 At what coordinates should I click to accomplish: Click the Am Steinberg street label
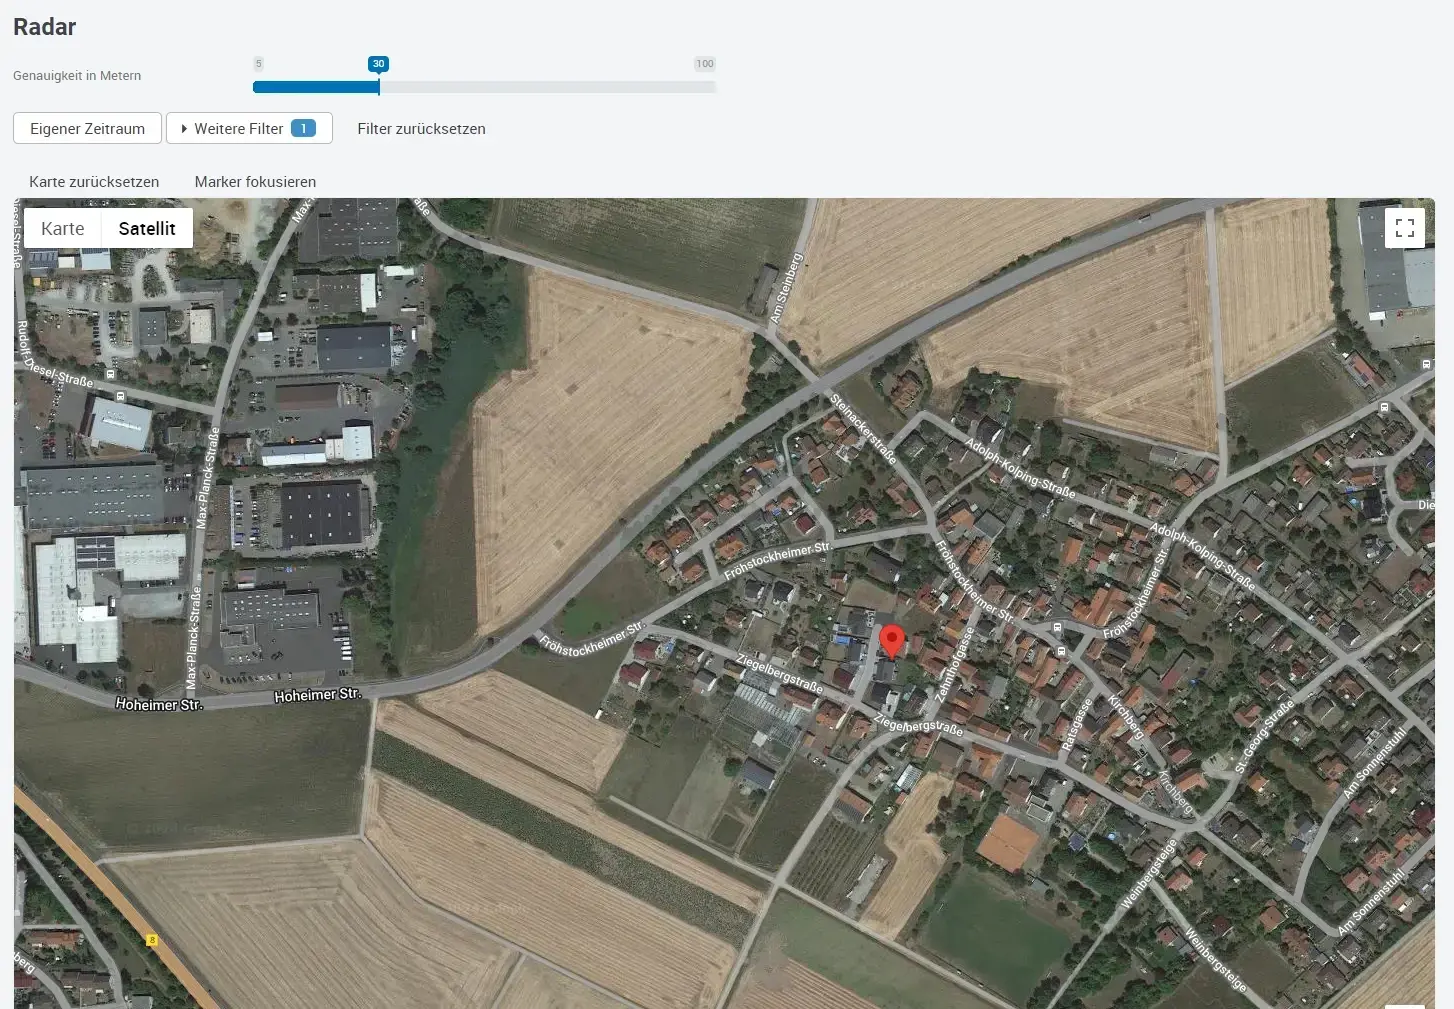(x=786, y=288)
